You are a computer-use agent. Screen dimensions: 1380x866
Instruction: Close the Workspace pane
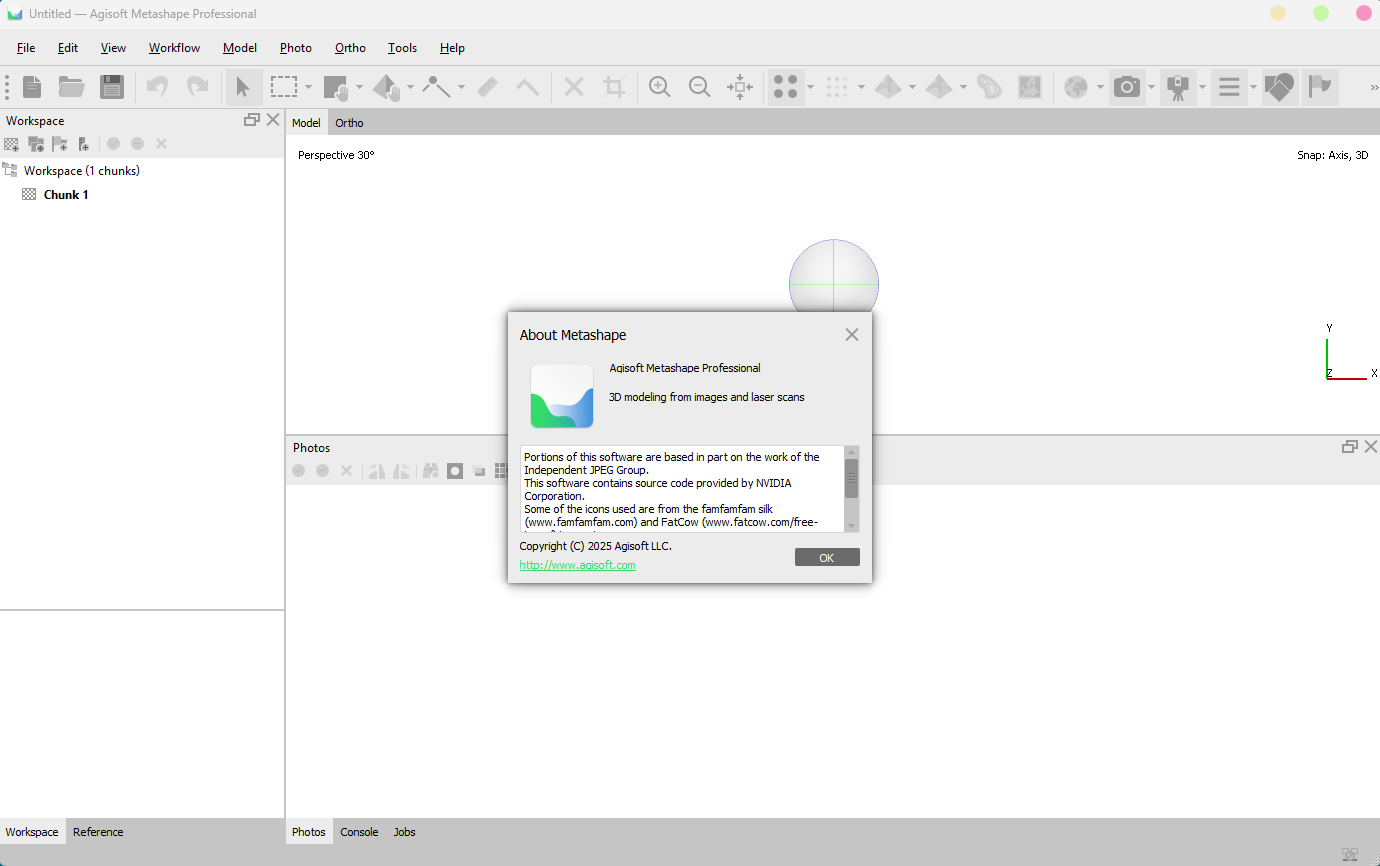tap(273, 120)
